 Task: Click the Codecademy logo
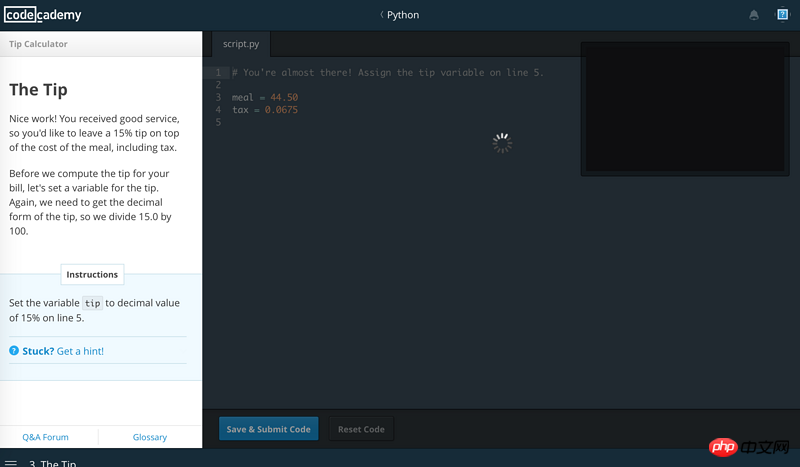[43, 15]
